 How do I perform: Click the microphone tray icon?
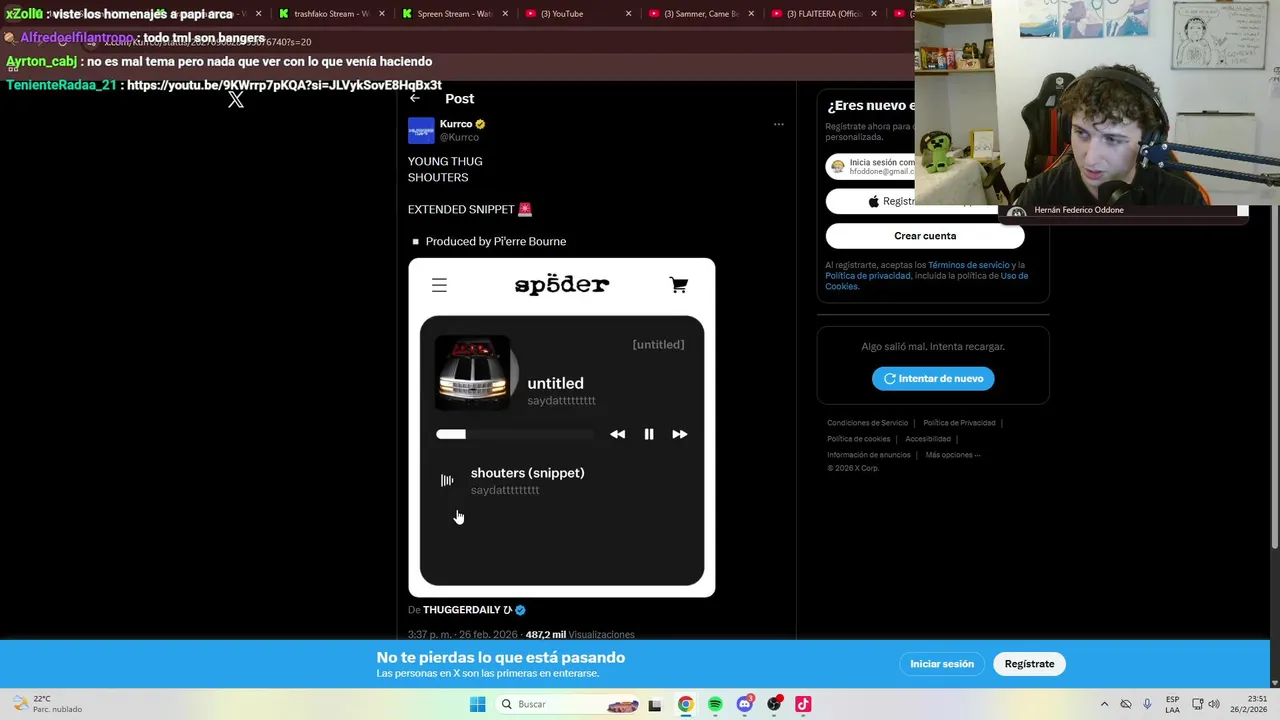click(x=1147, y=704)
